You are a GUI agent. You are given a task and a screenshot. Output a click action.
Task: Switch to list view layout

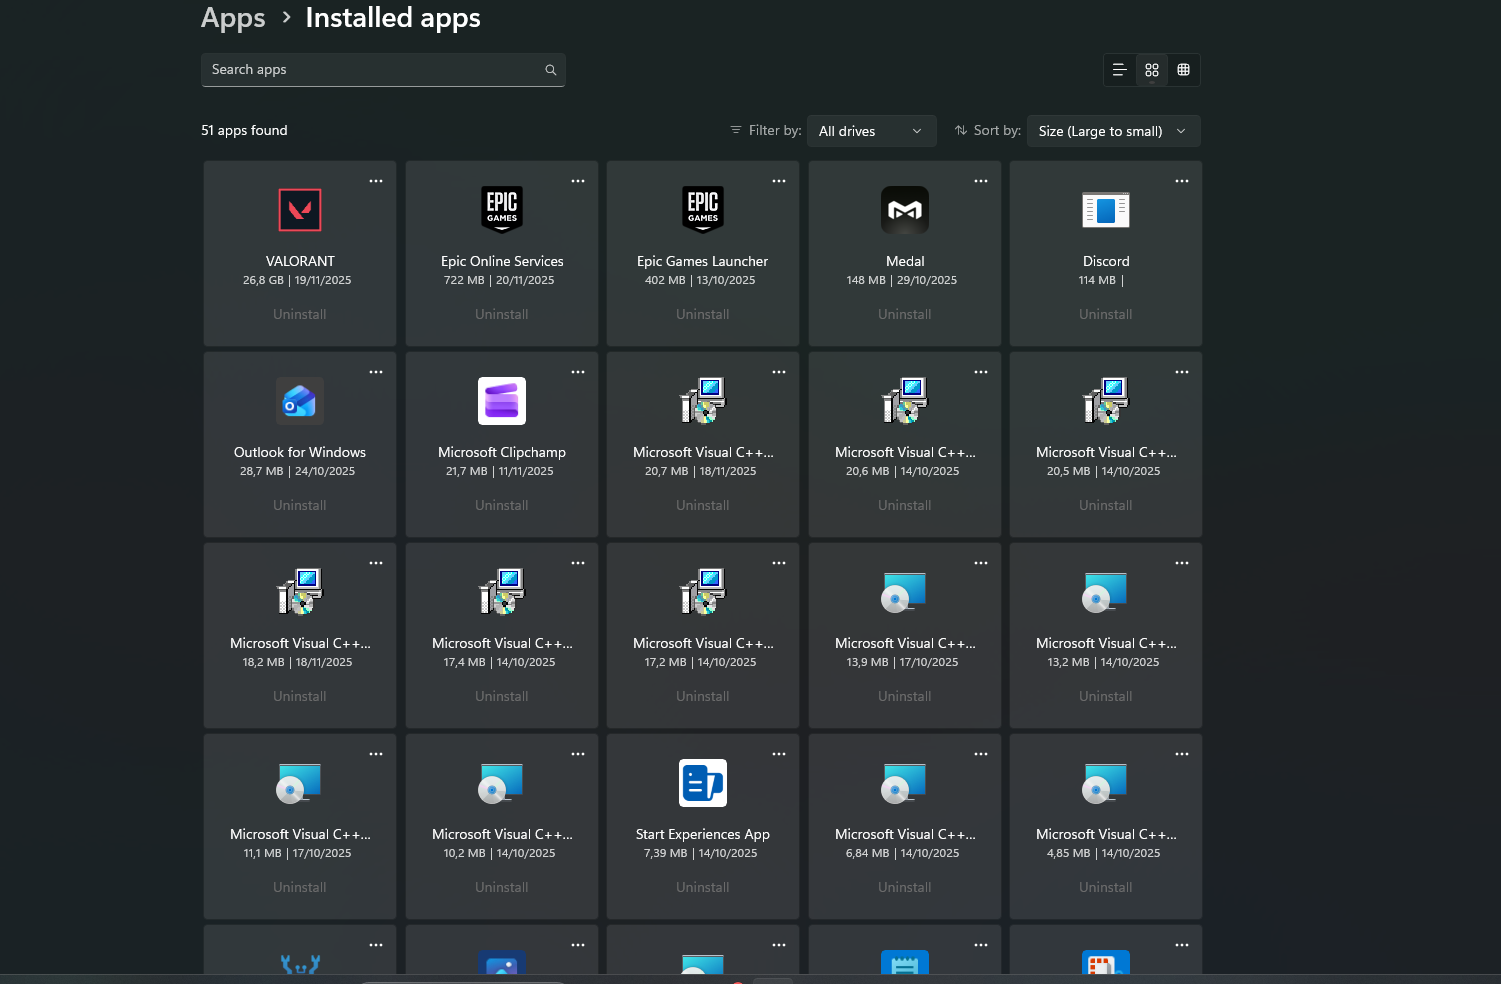click(x=1119, y=70)
